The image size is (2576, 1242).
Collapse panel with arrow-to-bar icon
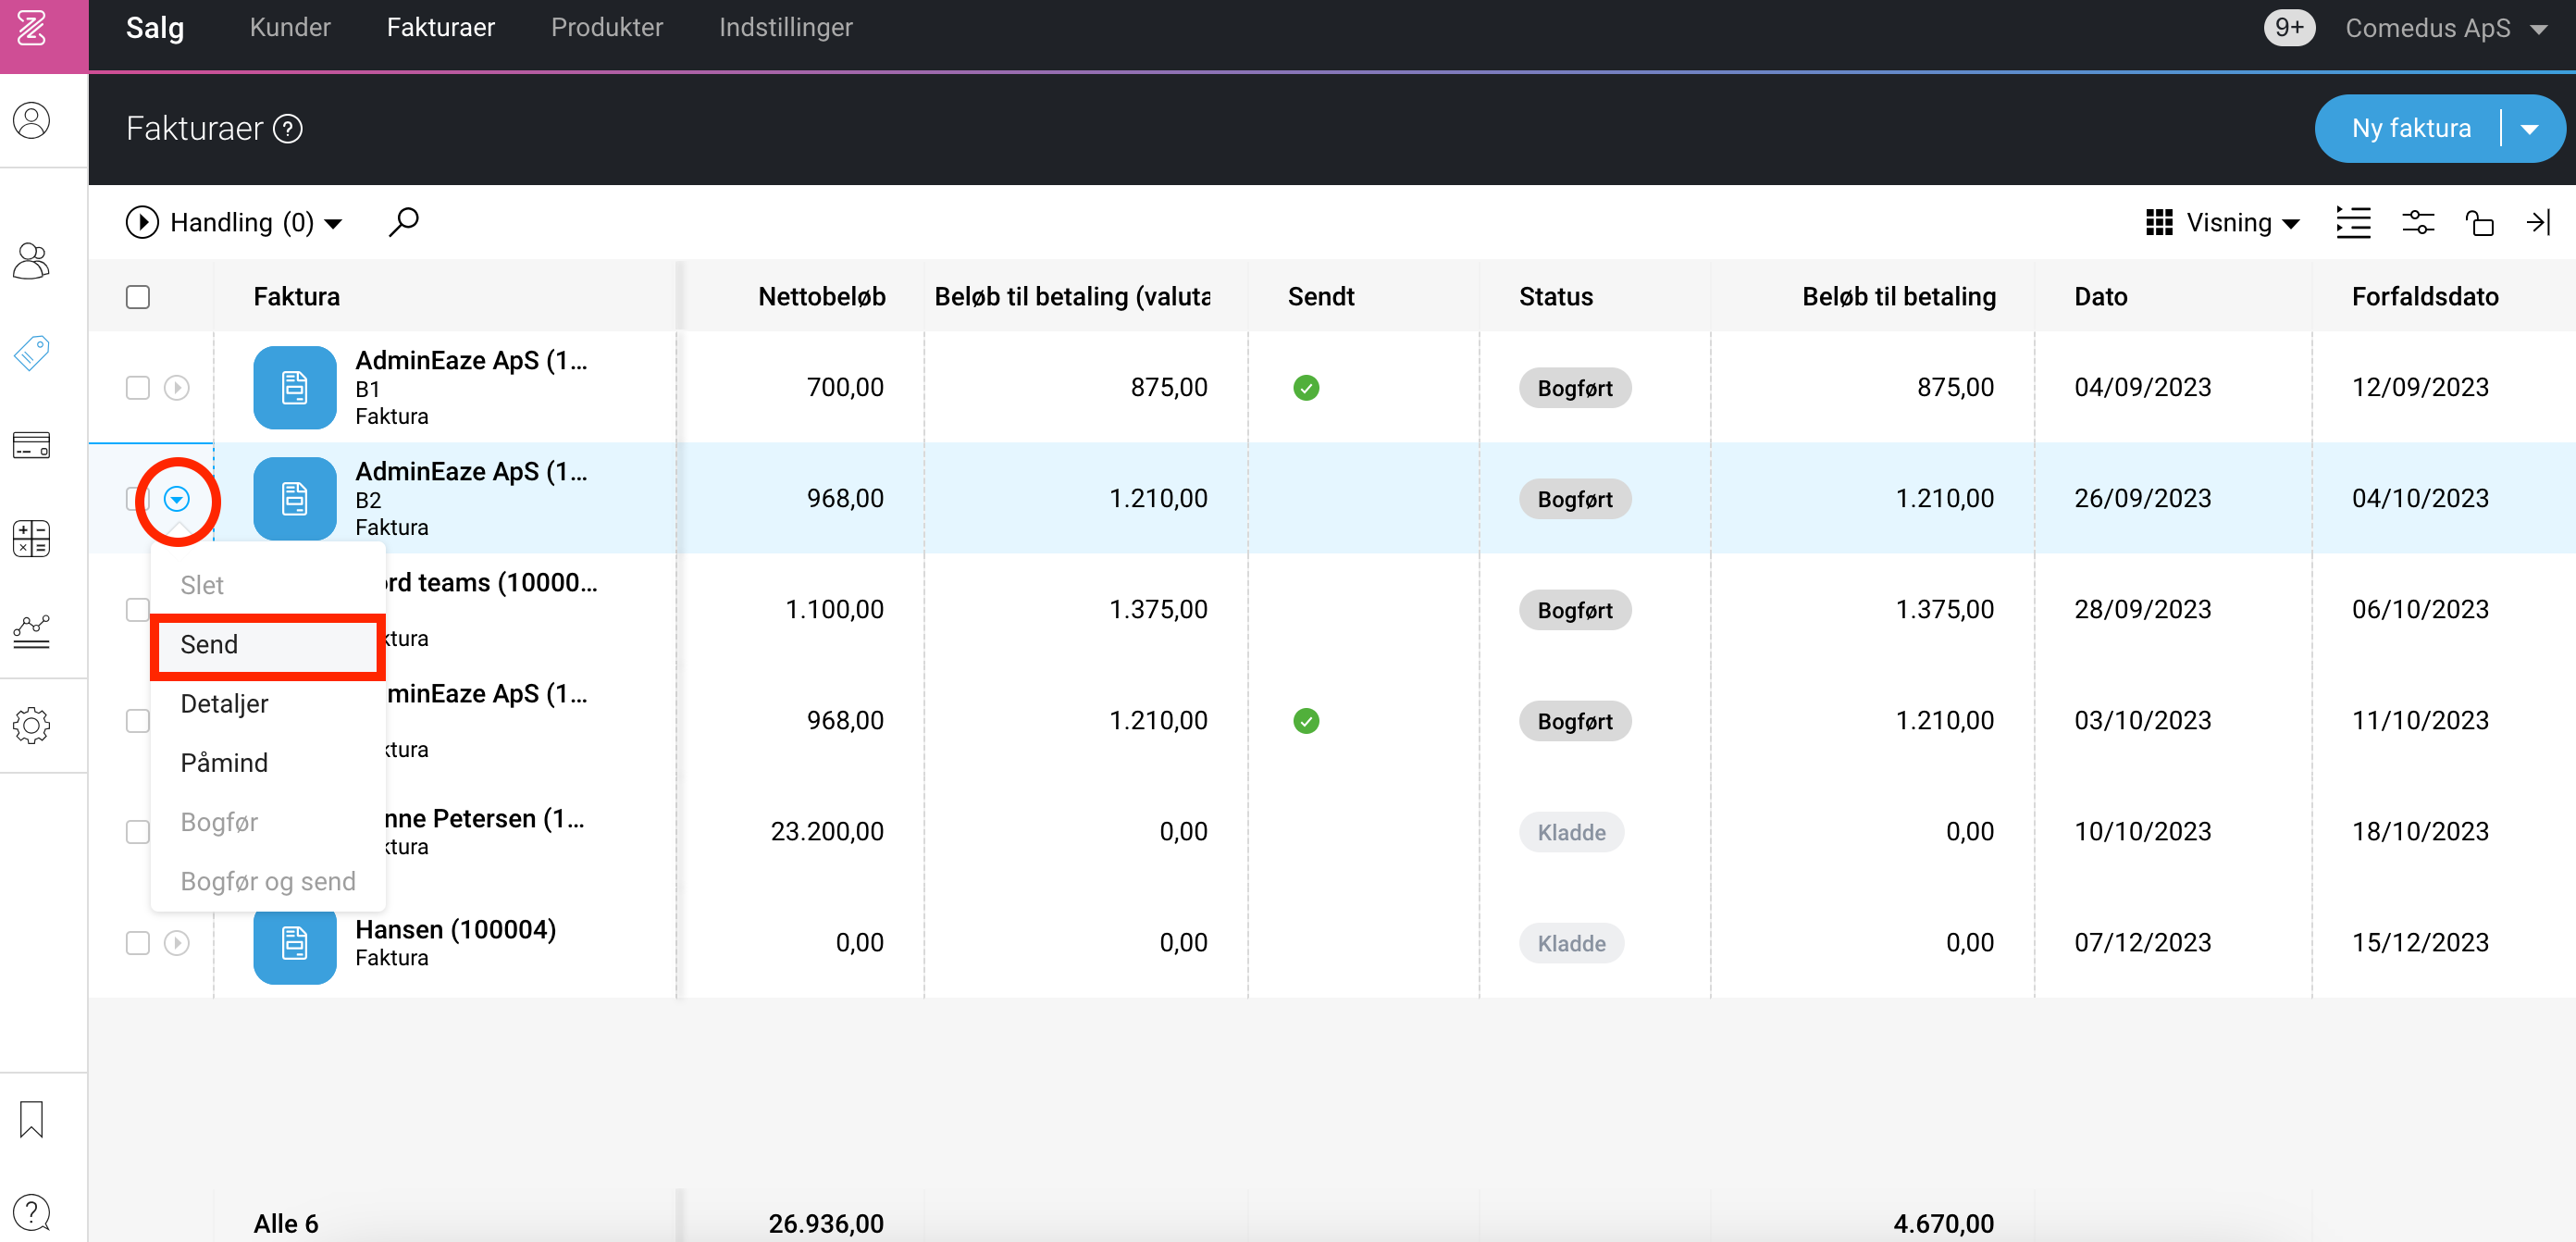pos(2539,222)
